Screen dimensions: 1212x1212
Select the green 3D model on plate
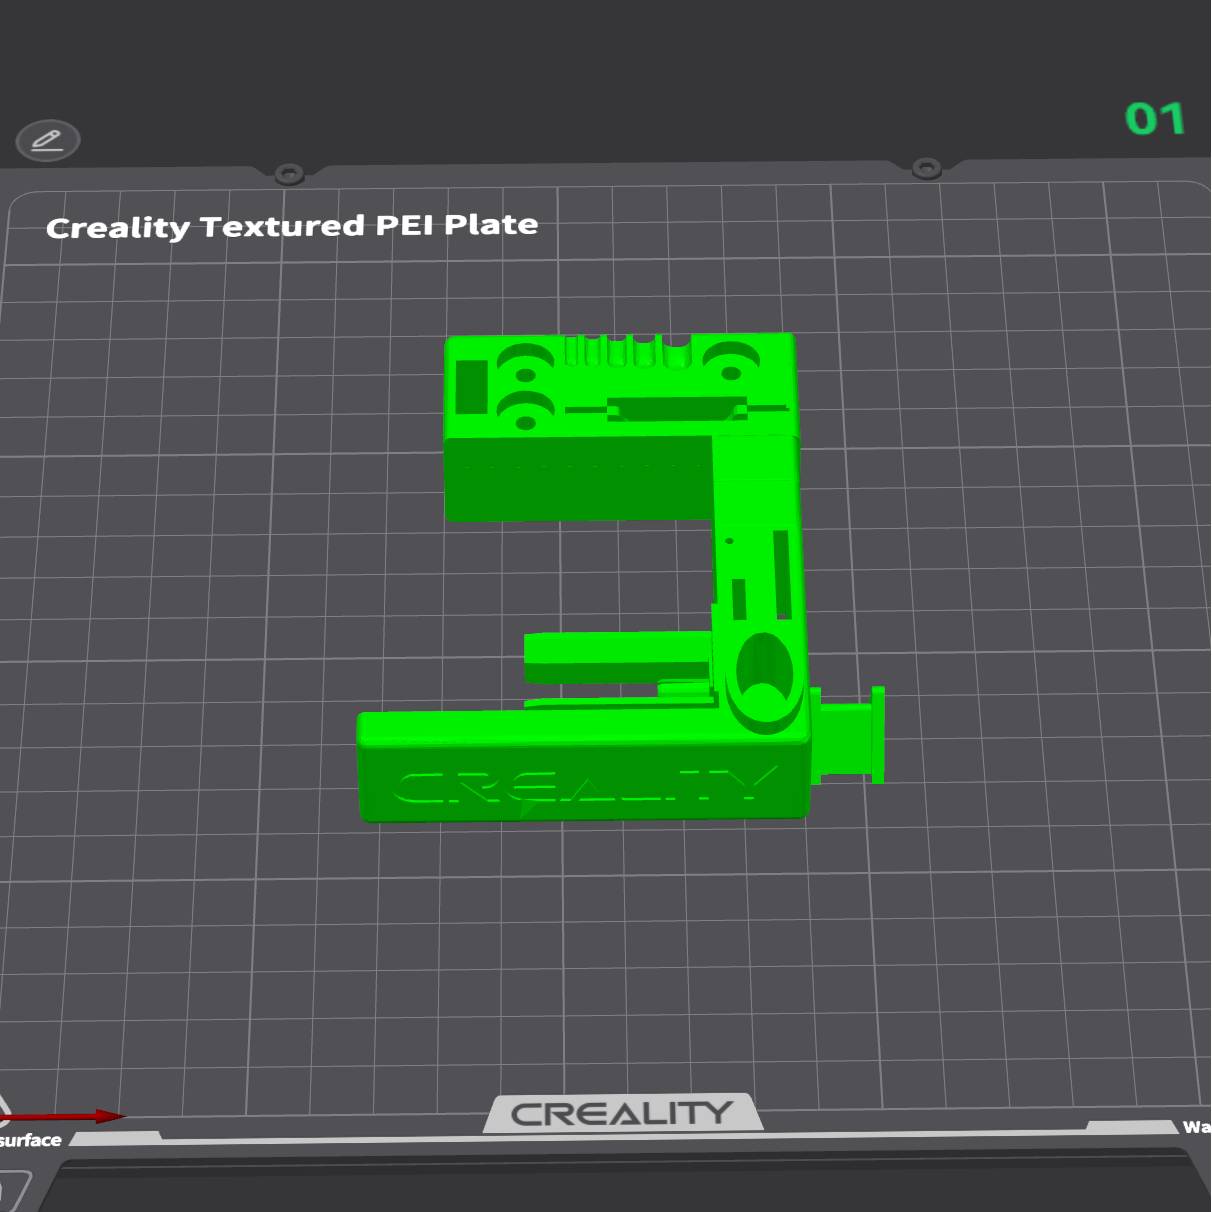620,578
